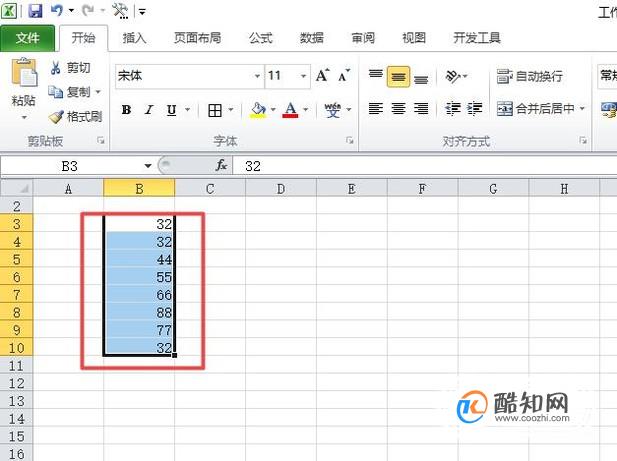Click Wrap Text (自动换行) button

(x=530, y=76)
